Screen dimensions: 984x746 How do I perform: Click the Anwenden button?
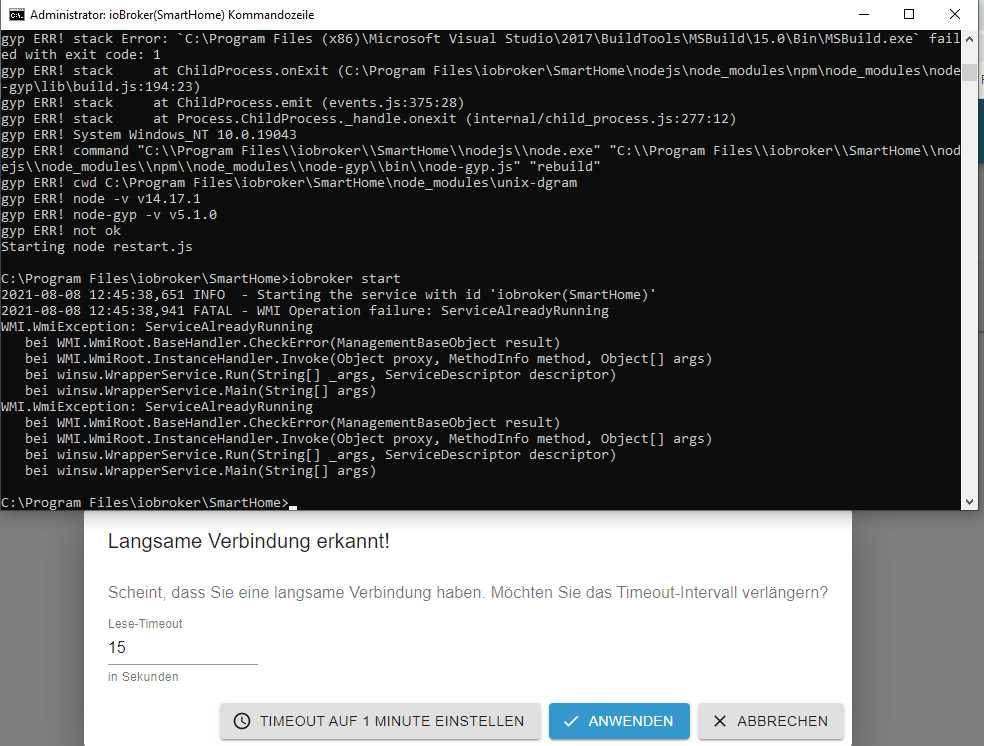[619, 721]
